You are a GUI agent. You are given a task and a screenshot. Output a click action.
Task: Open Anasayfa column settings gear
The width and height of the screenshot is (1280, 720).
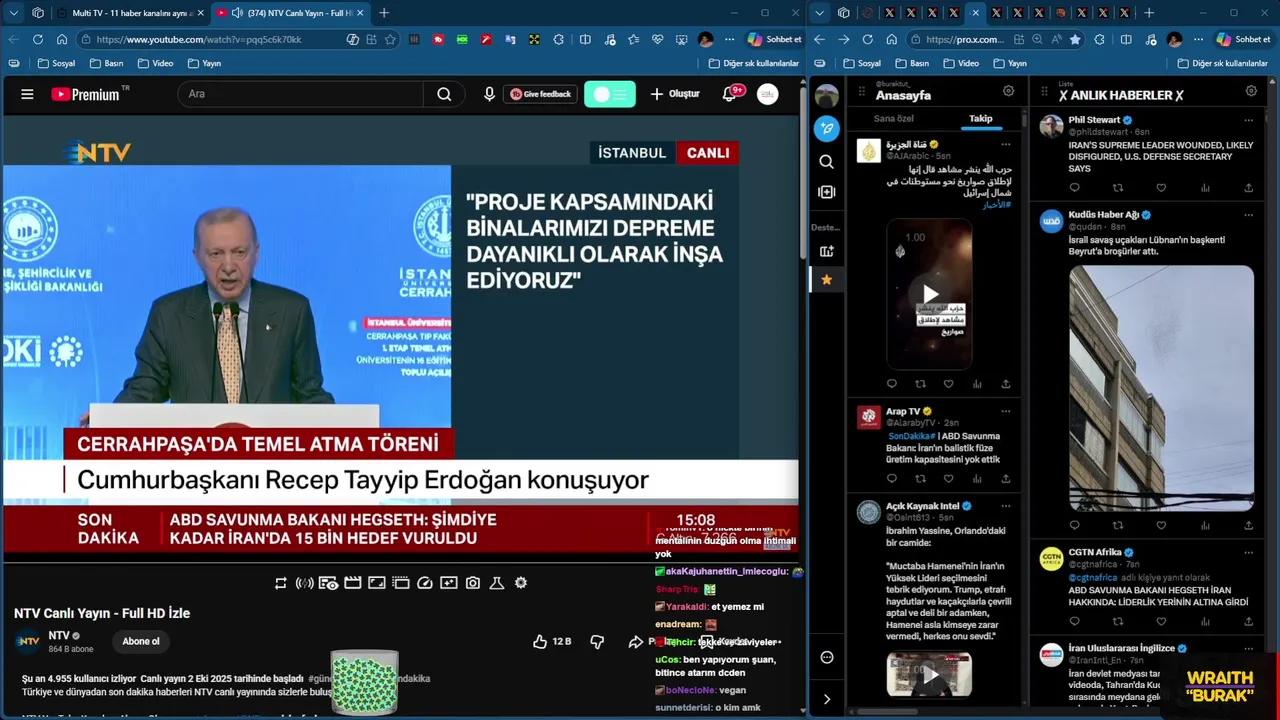1008,91
